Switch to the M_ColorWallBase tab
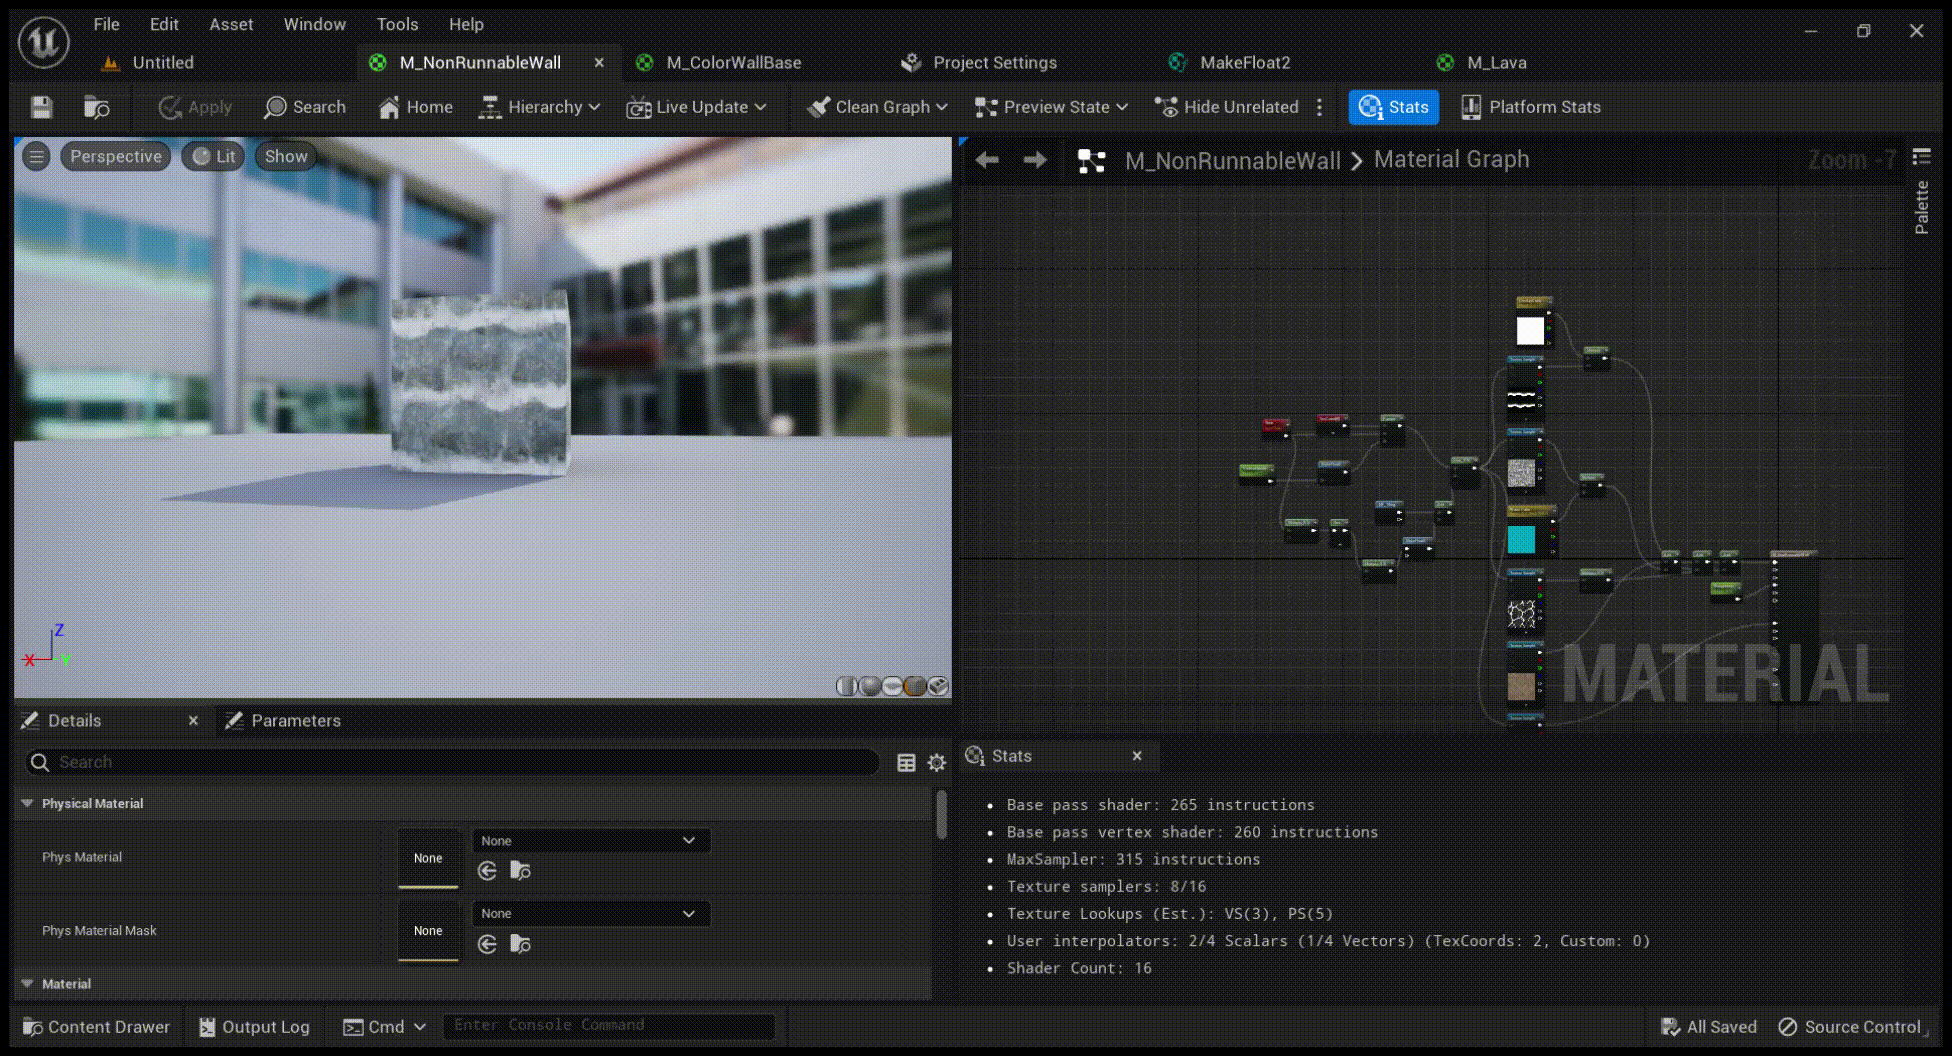The image size is (1952, 1056). (733, 62)
